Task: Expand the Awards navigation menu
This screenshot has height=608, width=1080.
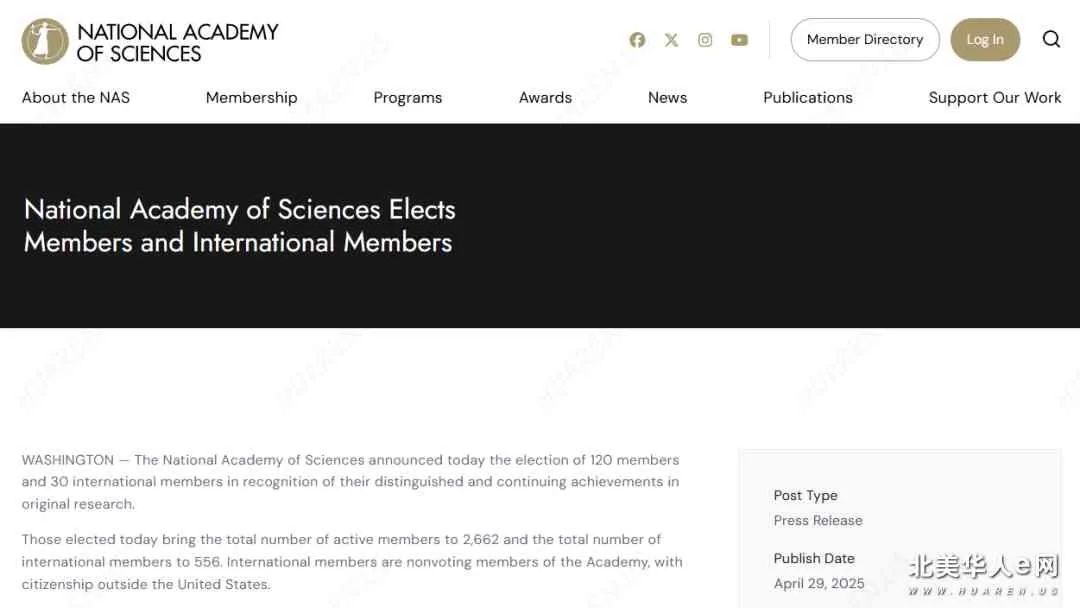Action: 546,98
